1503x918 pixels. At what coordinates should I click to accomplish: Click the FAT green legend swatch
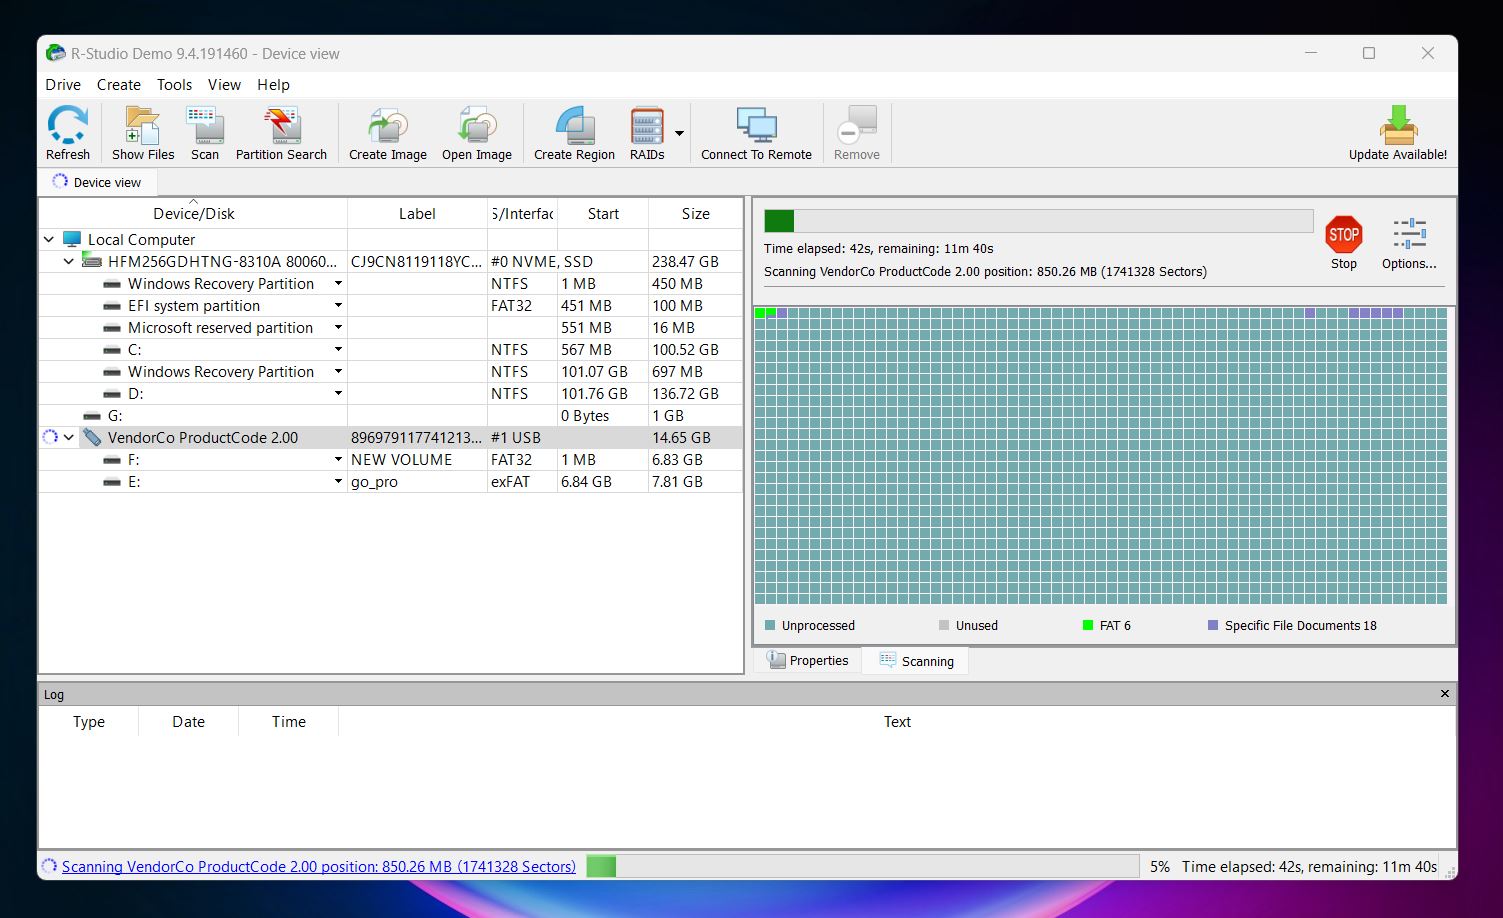(x=1088, y=625)
